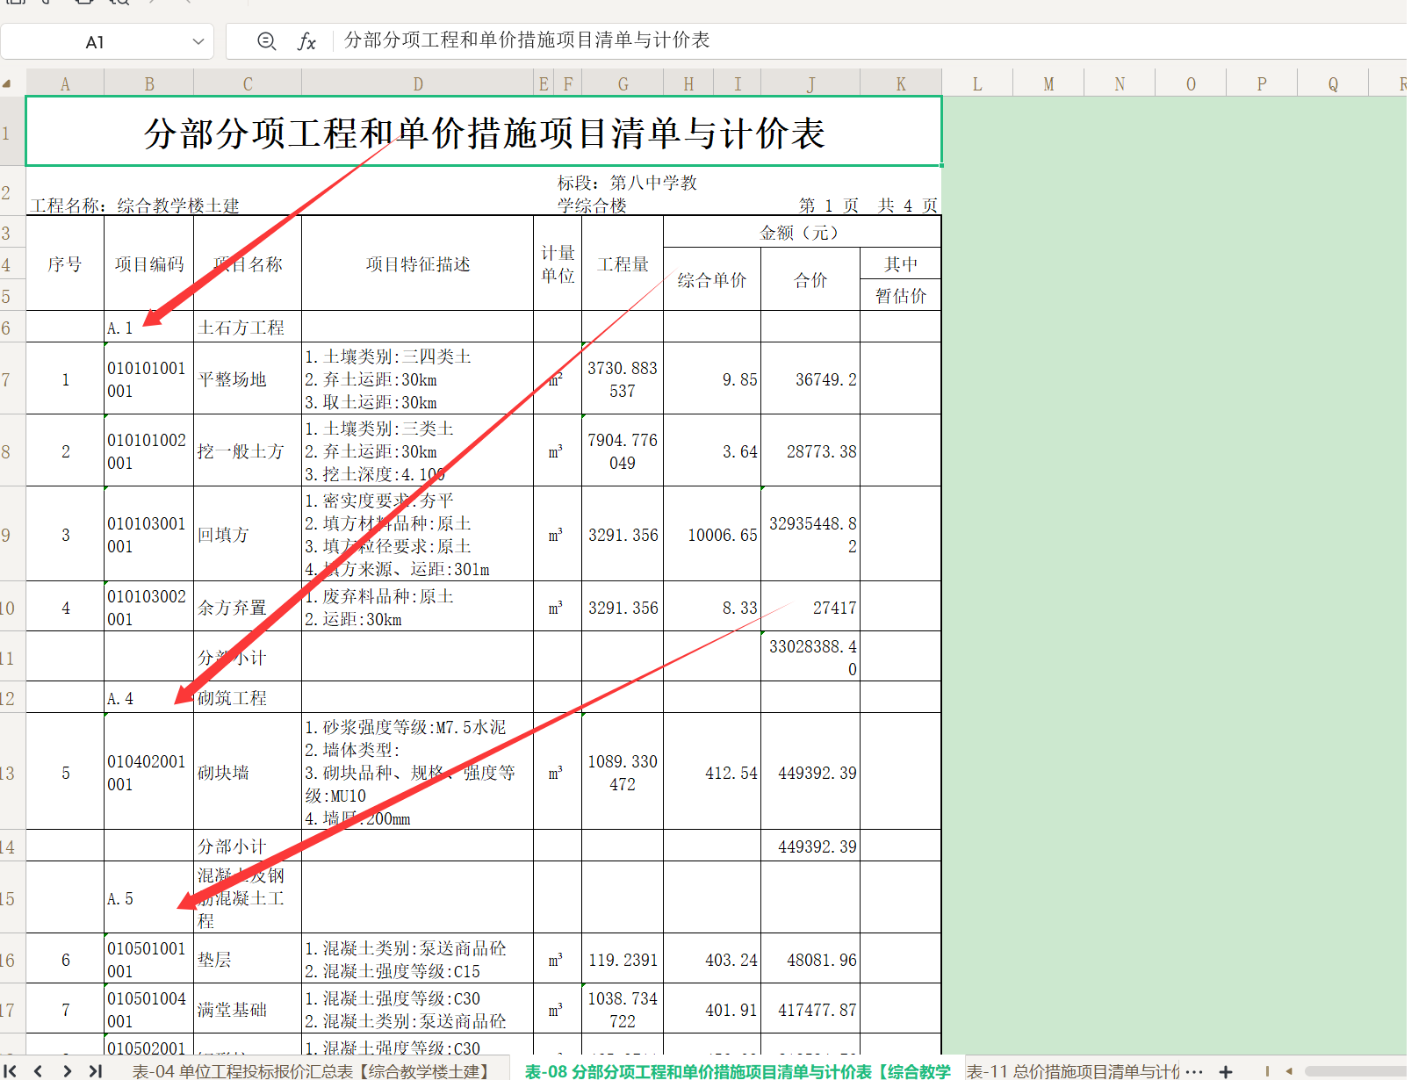Click the 412.54 unit price cell
Viewport: 1407px width, 1080px height.
click(712, 773)
